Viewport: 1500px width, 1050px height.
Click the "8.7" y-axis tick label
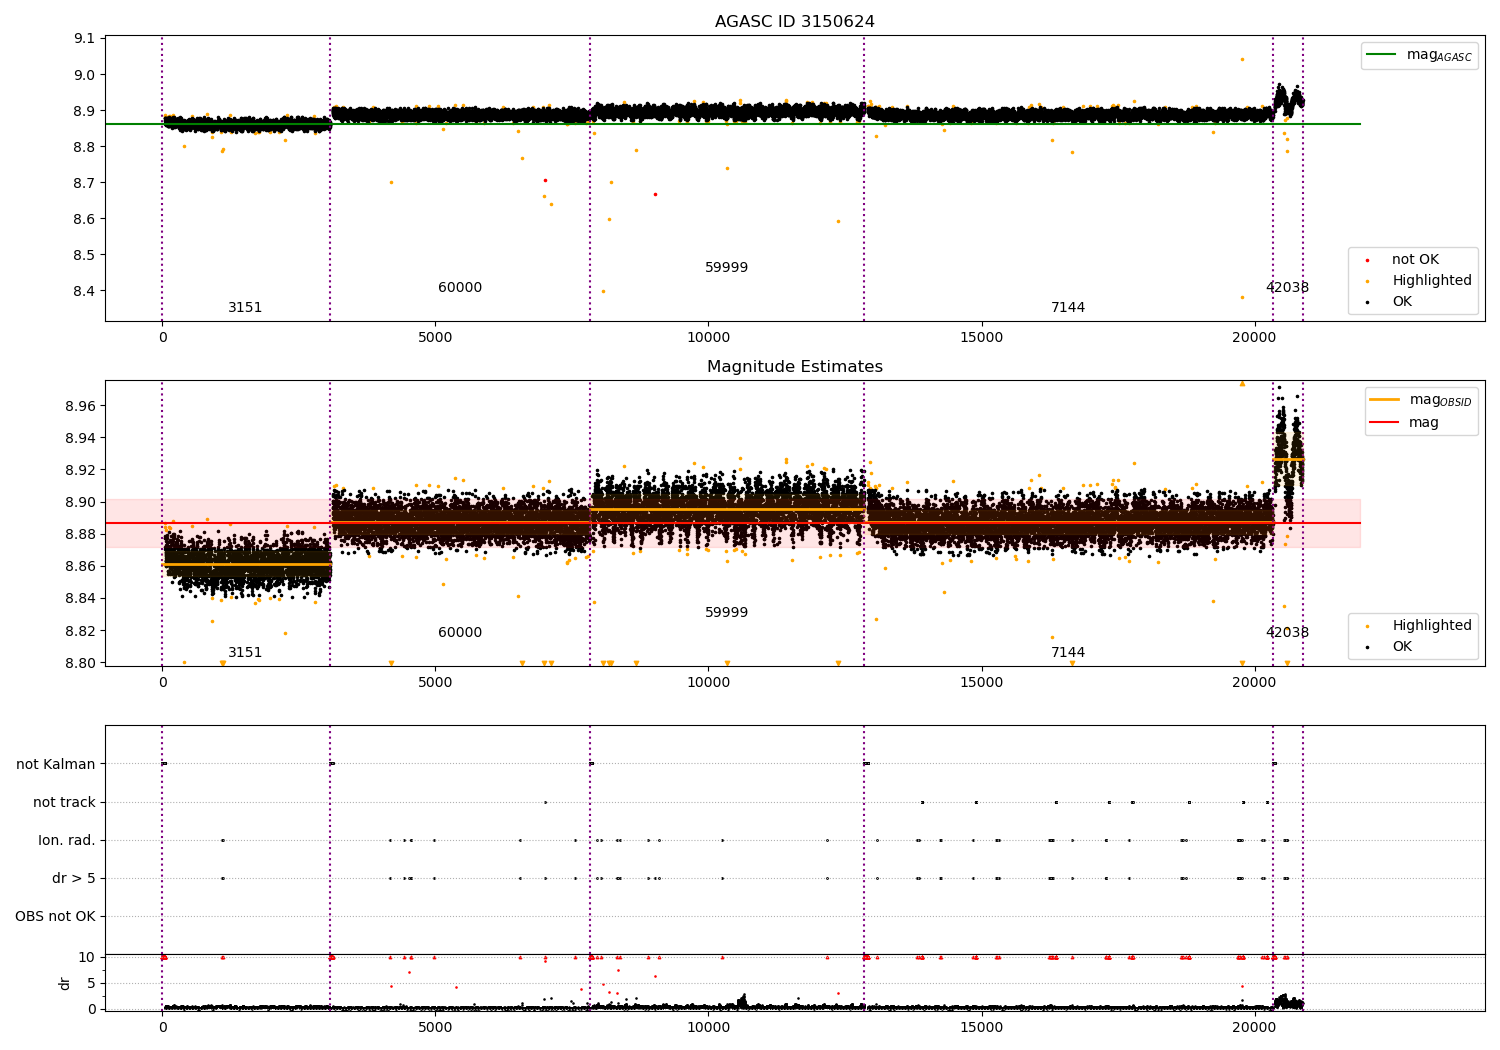[84, 183]
